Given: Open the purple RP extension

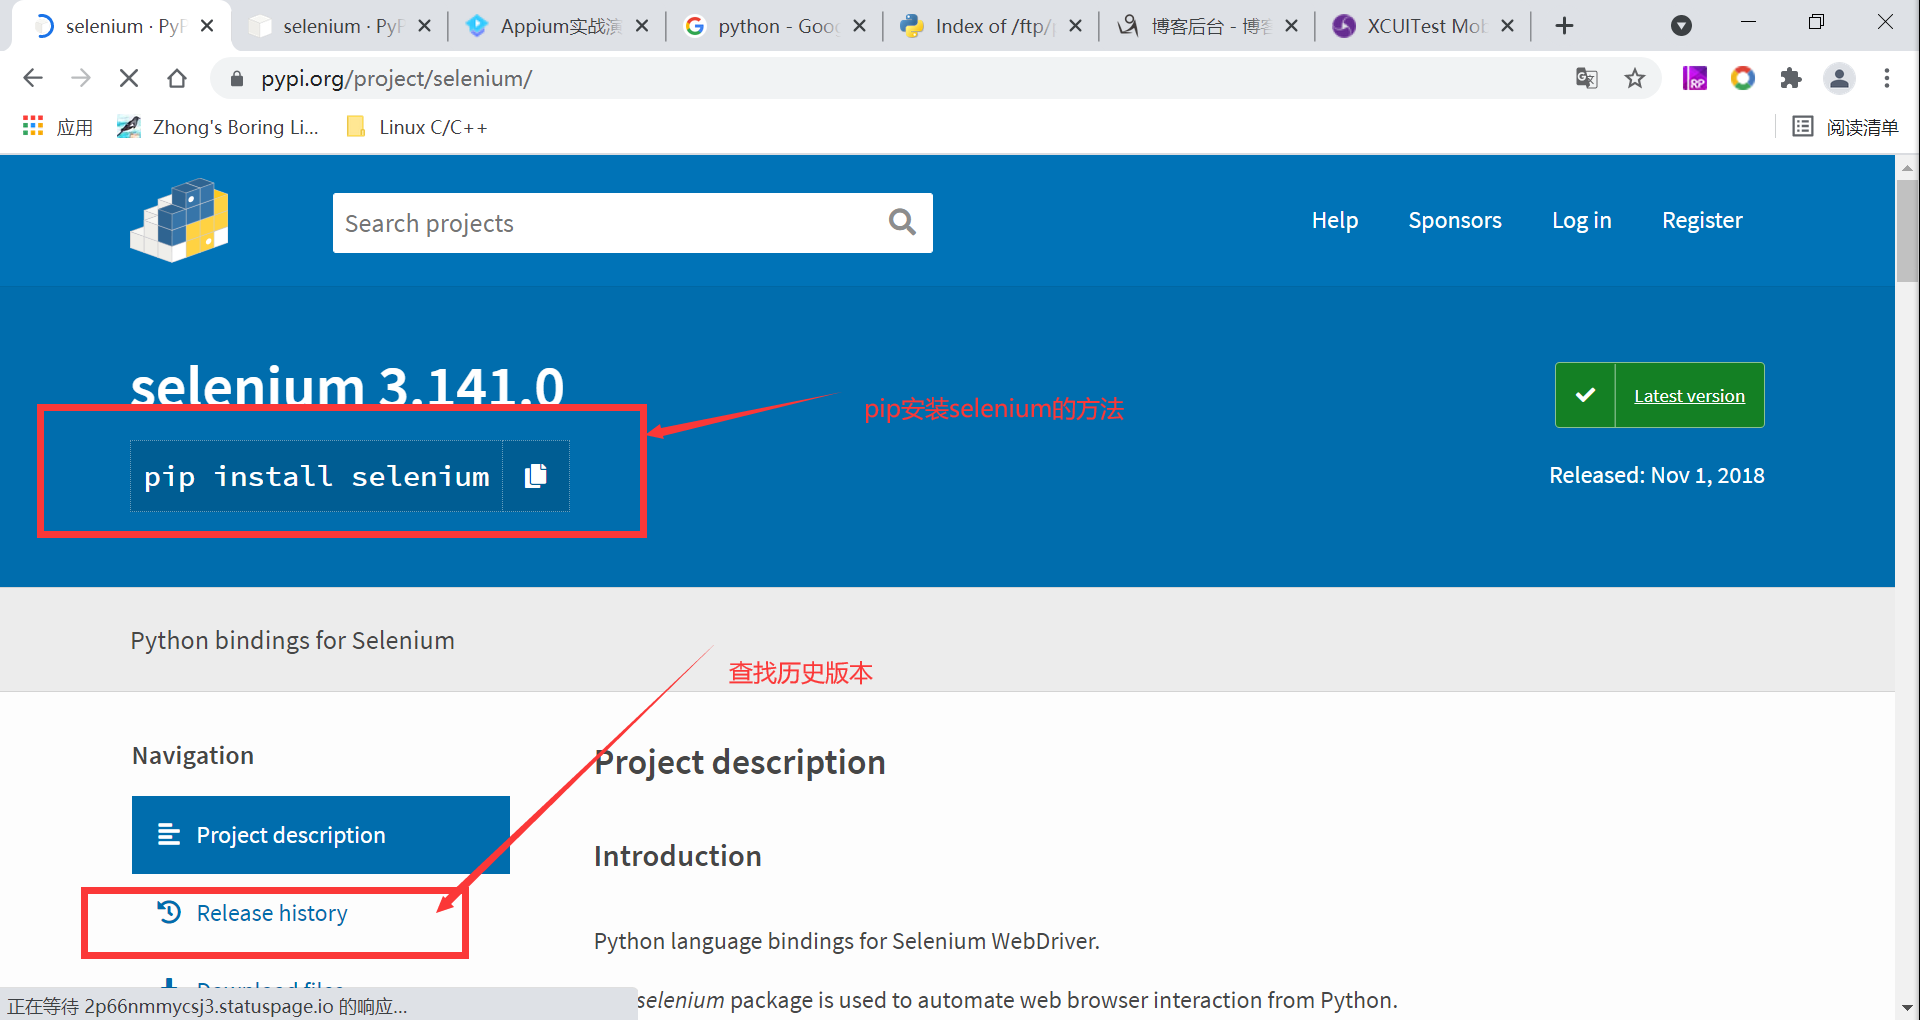Looking at the screenshot, I should pos(1695,78).
